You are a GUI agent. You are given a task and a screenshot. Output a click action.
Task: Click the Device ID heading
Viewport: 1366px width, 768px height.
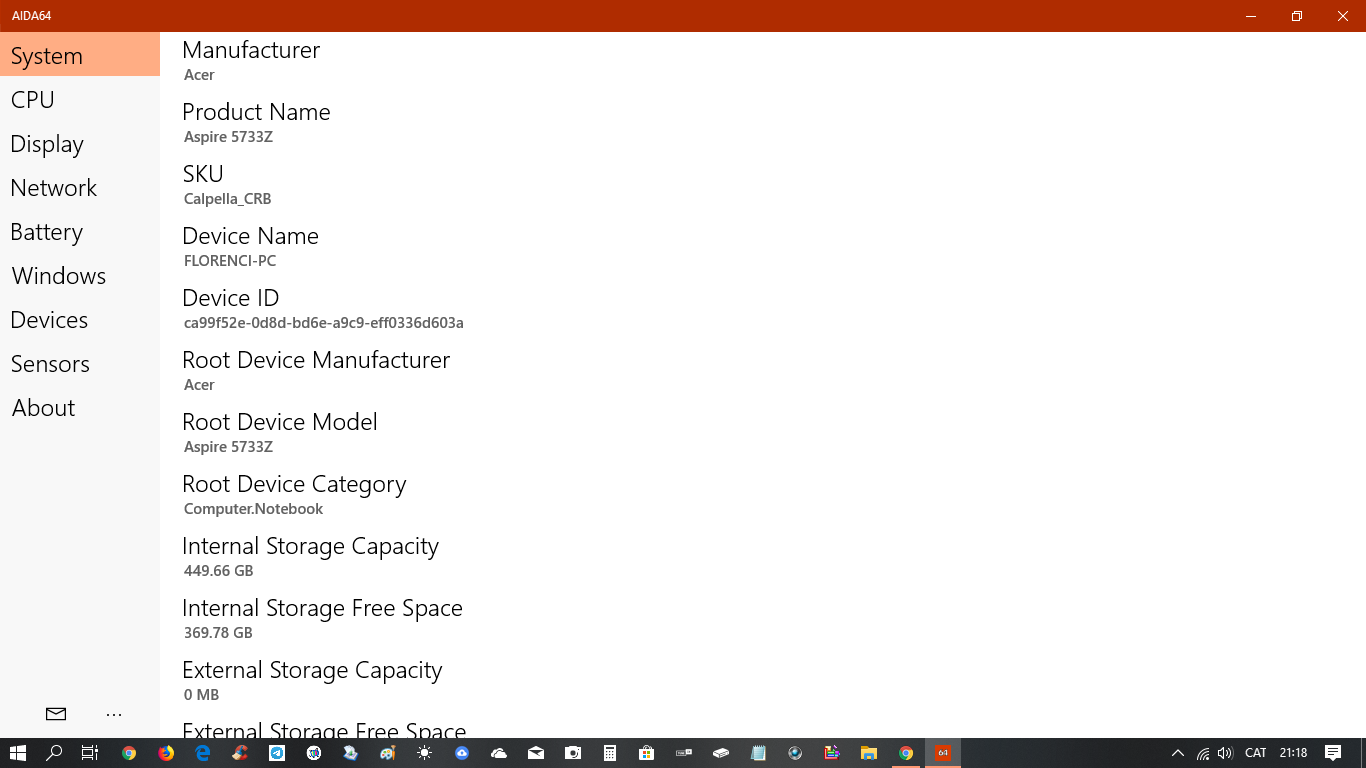[231, 298]
